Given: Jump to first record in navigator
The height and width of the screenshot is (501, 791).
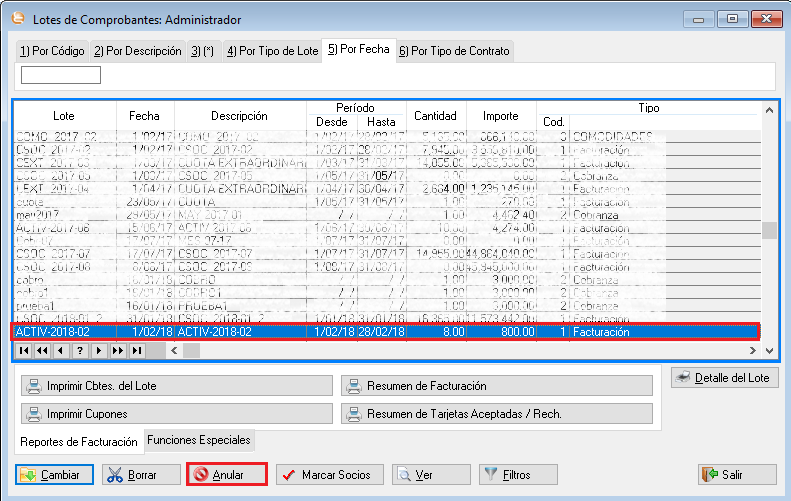Looking at the screenshot, I should [23, 351].
